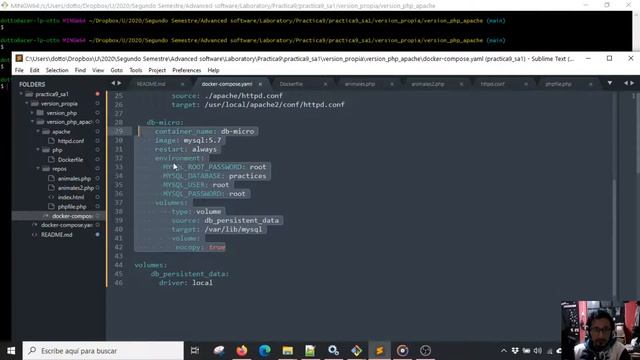
Task: Open the Preferences menu
Action: click(187, 70)
